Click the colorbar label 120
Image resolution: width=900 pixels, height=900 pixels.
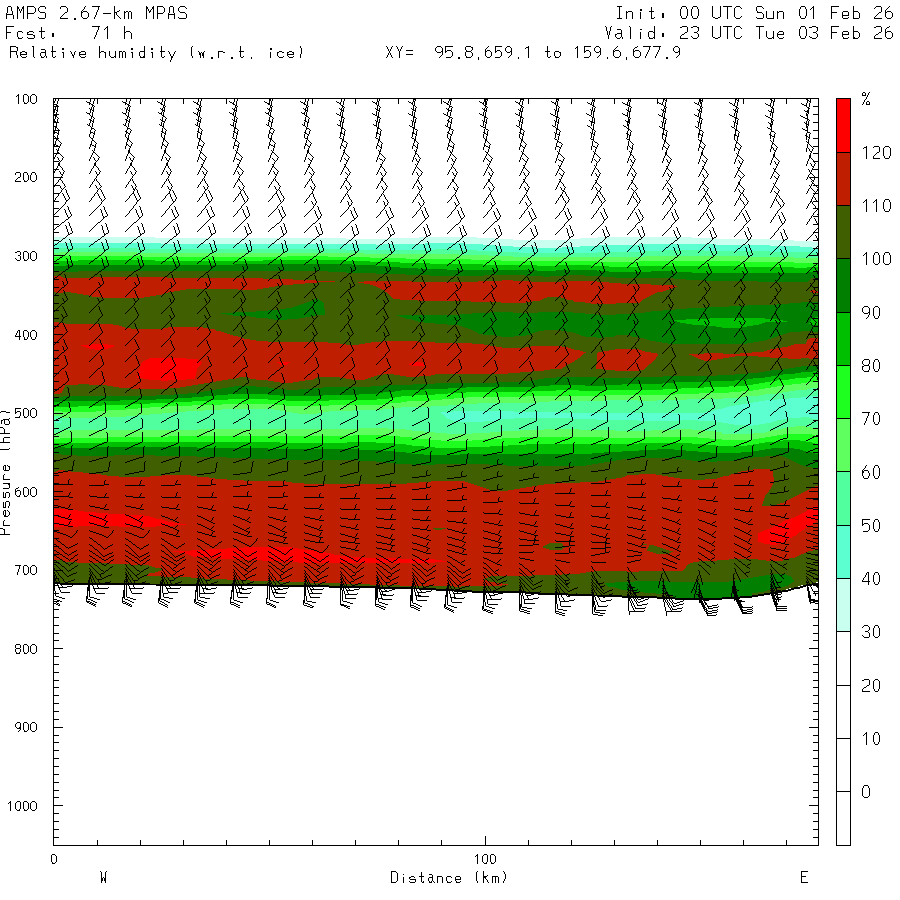[x=876, y=153]
